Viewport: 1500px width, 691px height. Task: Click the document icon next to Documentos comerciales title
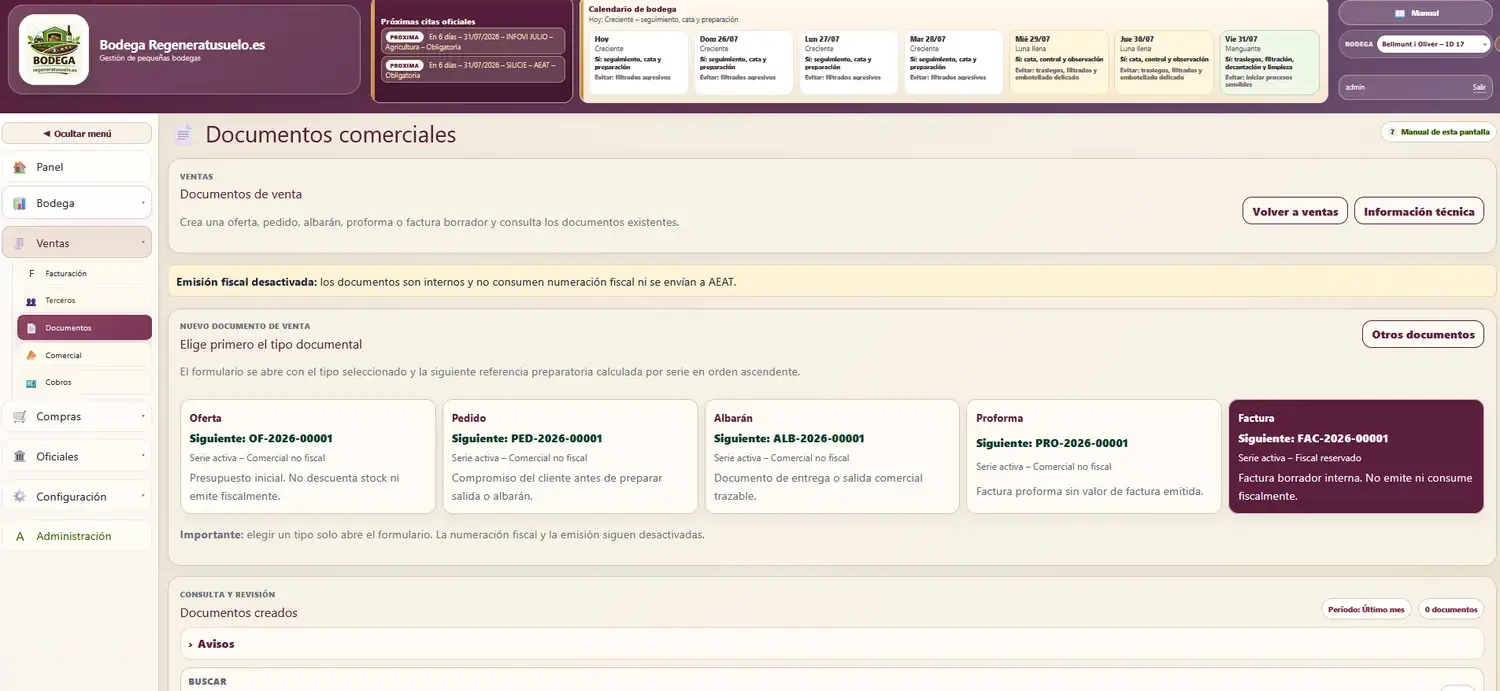coord(183,134)
